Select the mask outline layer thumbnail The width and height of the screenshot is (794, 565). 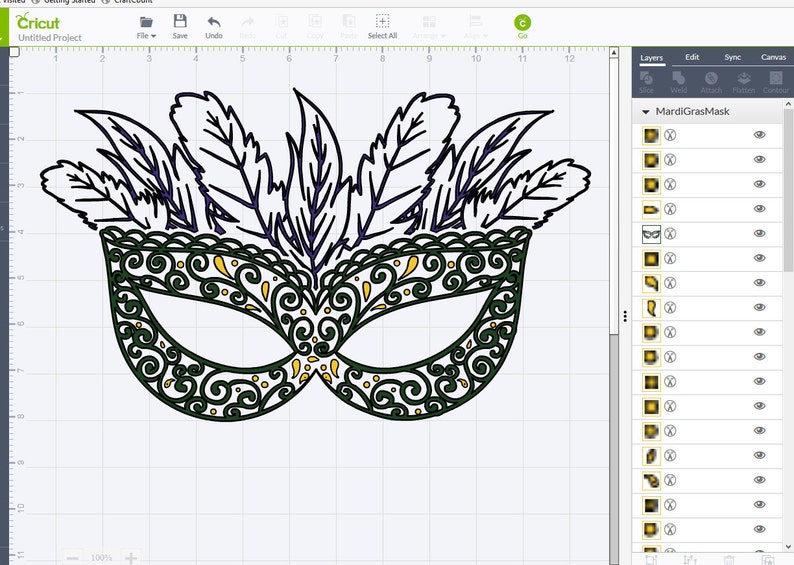pyautogui.click(x=651, y=234)
